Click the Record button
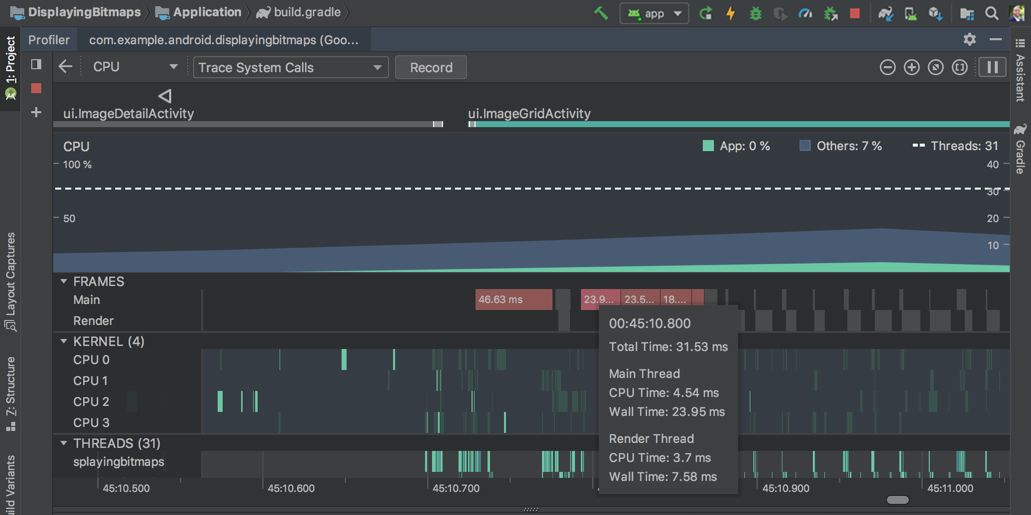This screenshot has height=515, width=1031. coord(431,67)
